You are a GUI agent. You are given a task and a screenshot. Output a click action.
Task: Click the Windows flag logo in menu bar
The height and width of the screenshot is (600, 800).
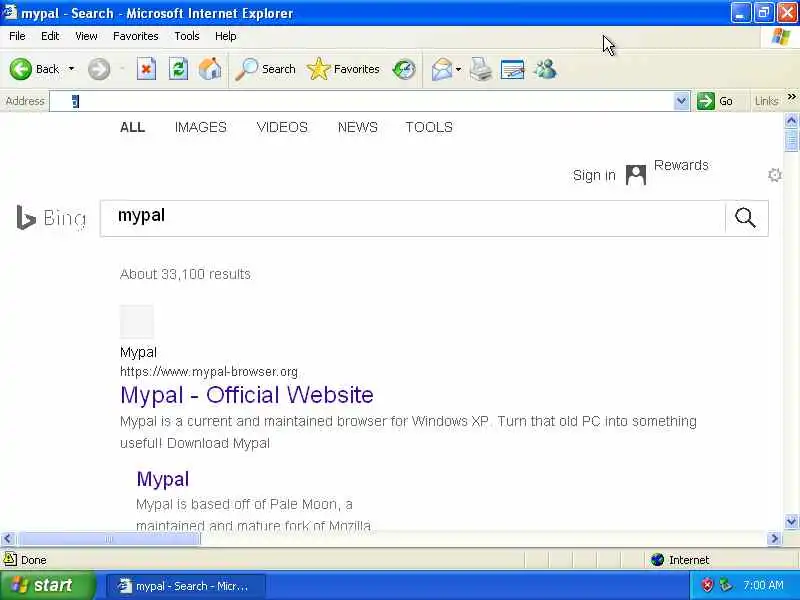pos(781,37)
